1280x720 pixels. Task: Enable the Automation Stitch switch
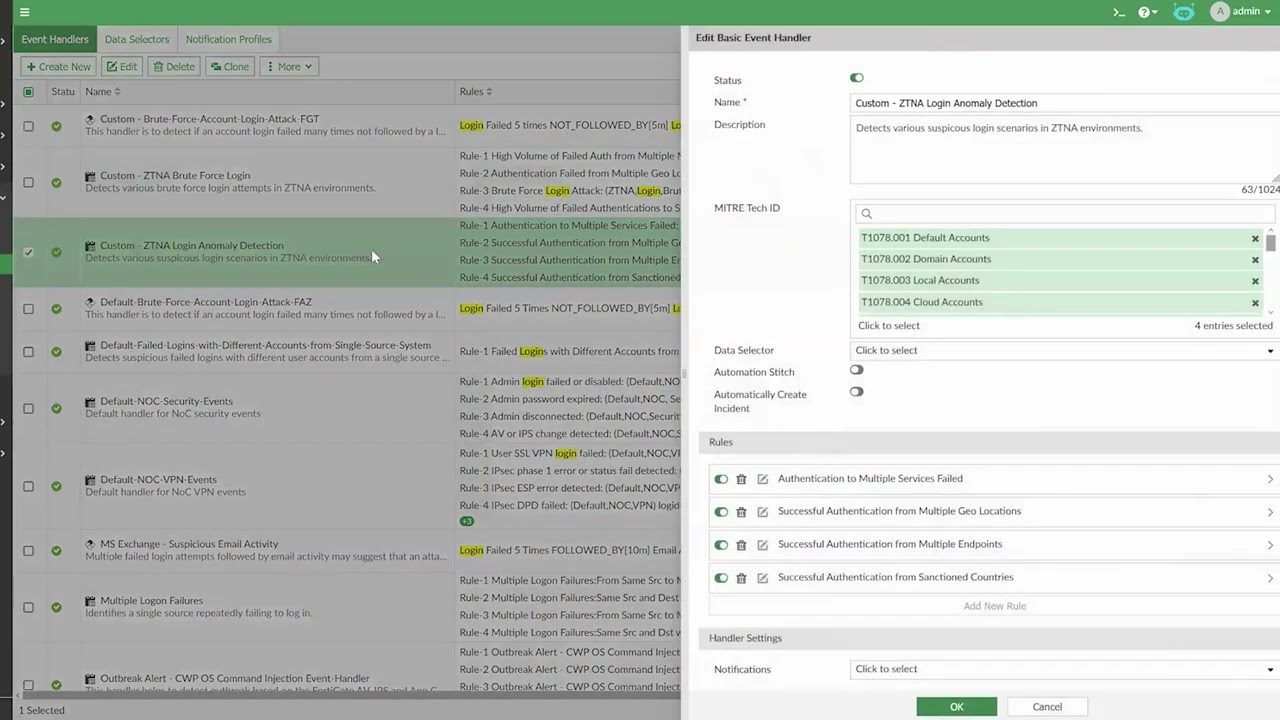click(857, 370)
